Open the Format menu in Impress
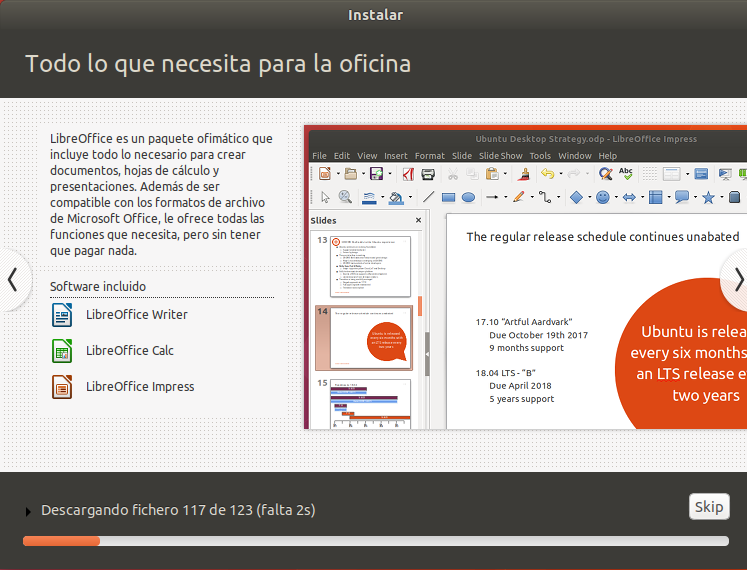Screen dimensions: 747x570 coord(429,156)
